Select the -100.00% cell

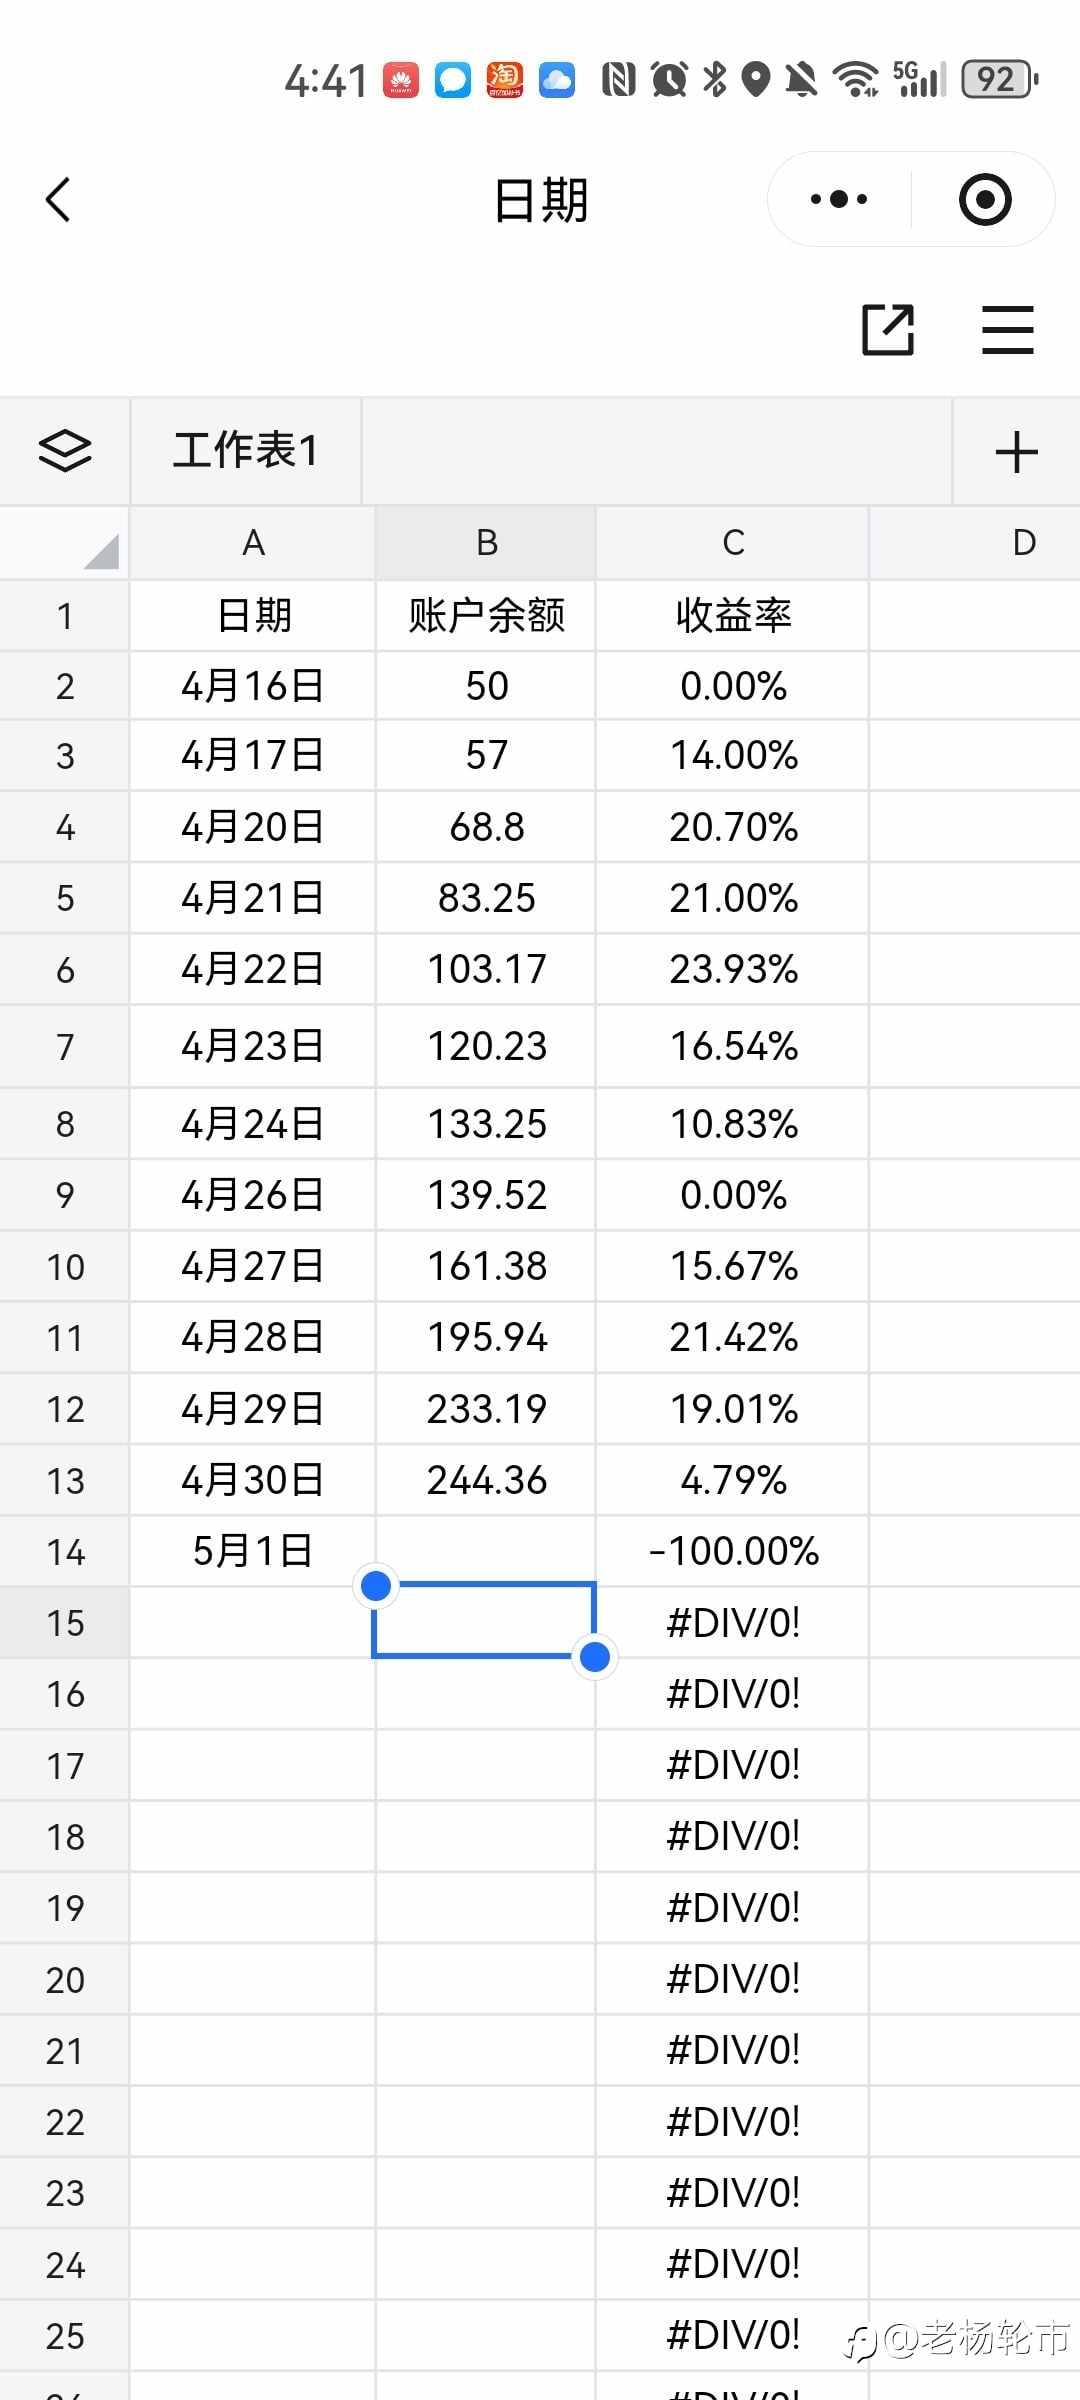point(733,1551)
